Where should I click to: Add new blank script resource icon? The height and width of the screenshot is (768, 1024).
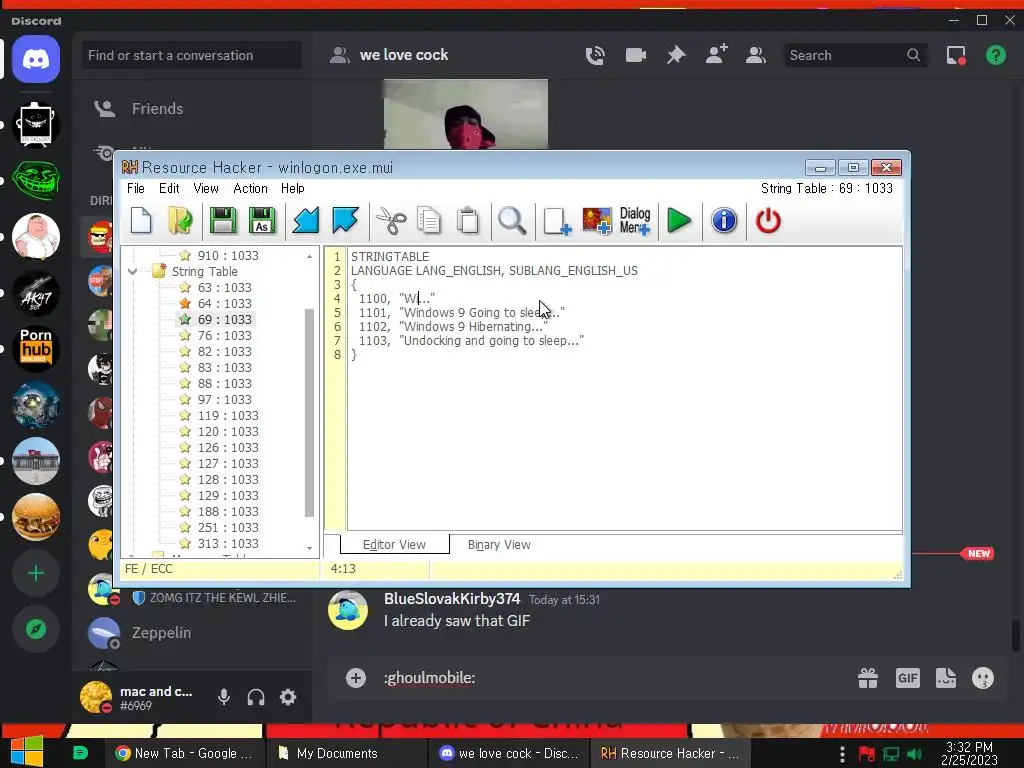[x=557, y=221]
